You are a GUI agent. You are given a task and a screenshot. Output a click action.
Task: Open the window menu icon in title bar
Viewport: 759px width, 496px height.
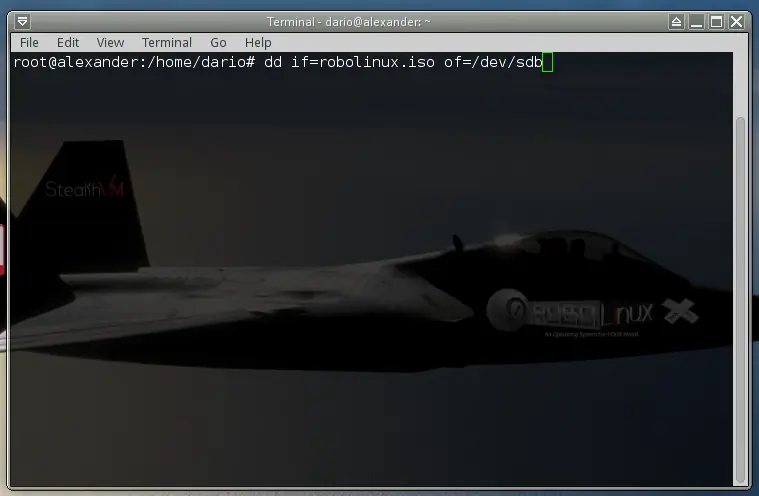click(x=22, y=22)
